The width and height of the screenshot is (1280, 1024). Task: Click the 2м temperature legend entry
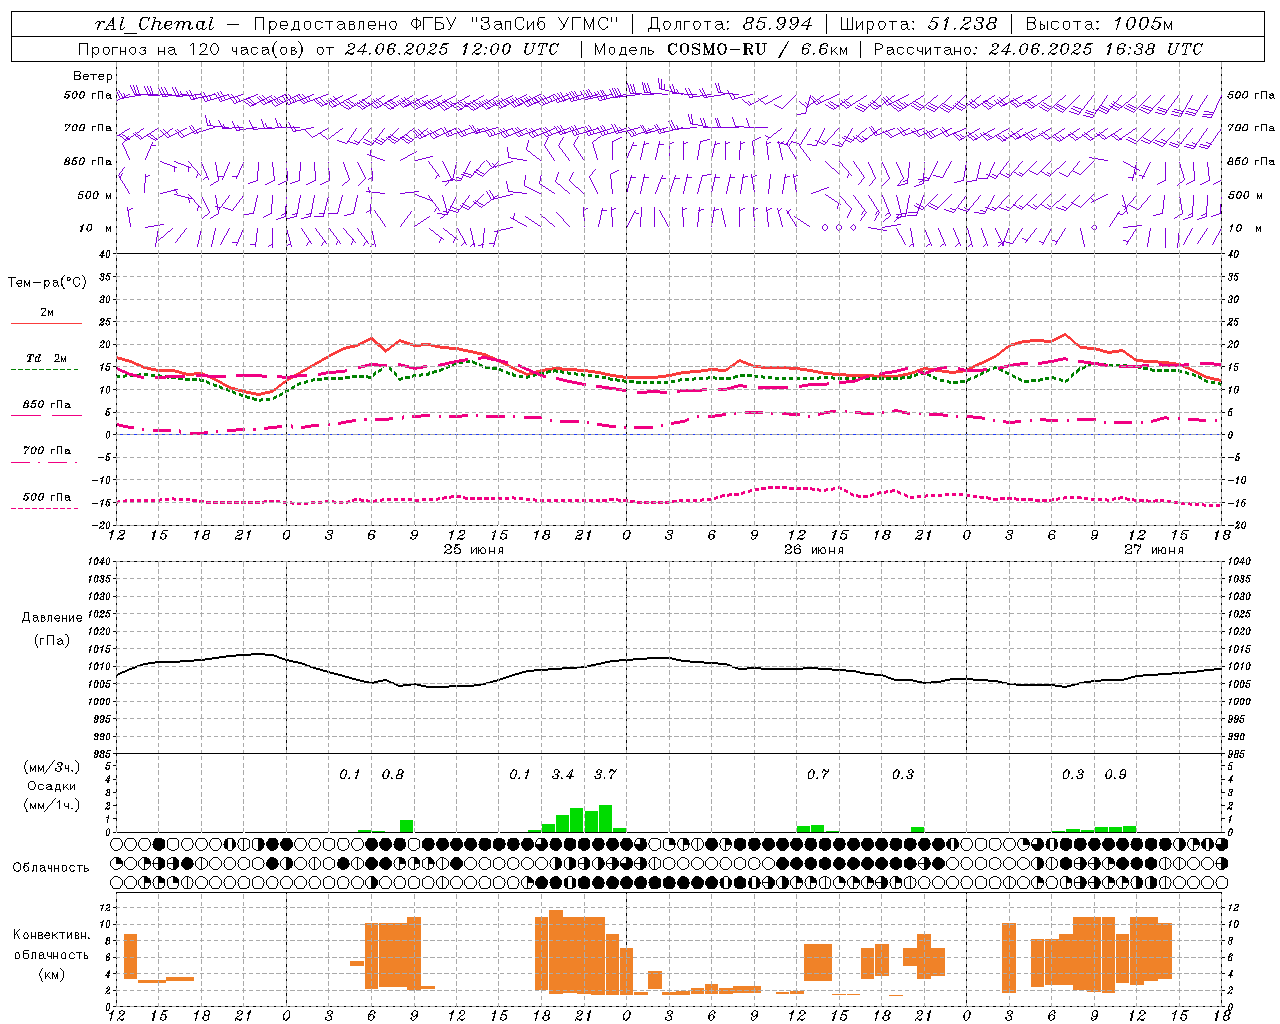point(47,312)
